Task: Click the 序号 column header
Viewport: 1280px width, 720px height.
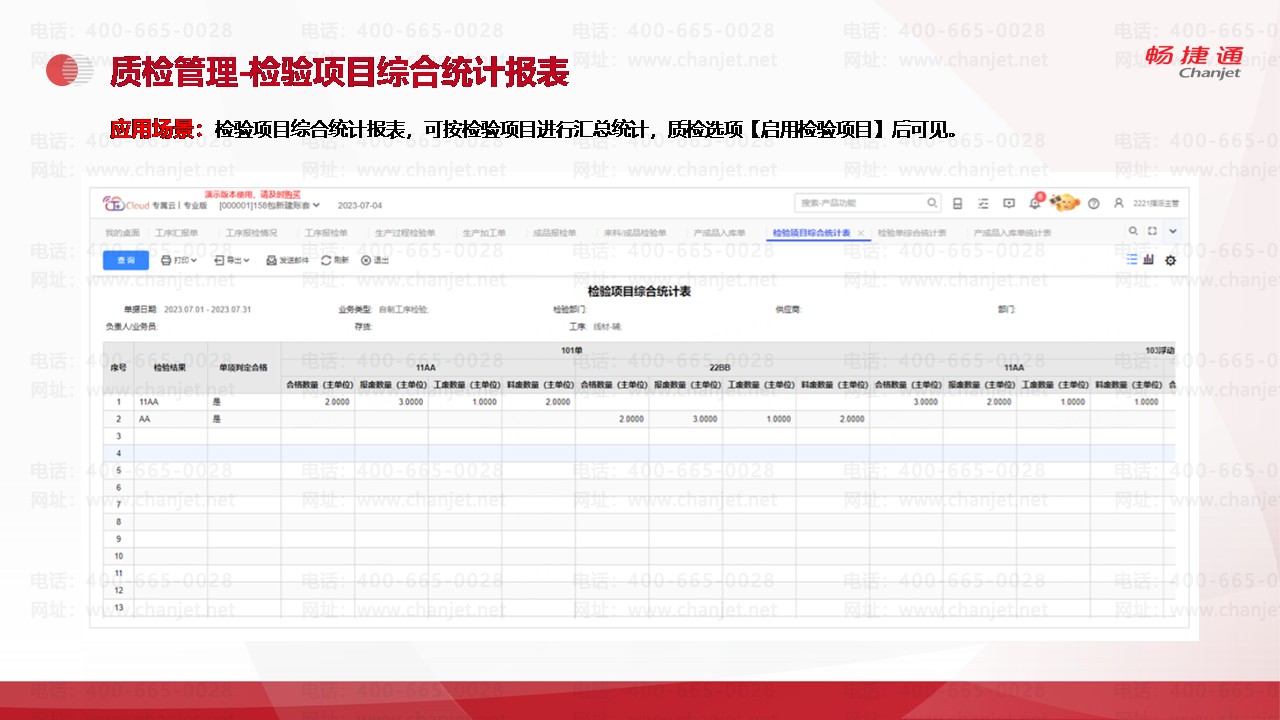Action: (x=118, y=367)
